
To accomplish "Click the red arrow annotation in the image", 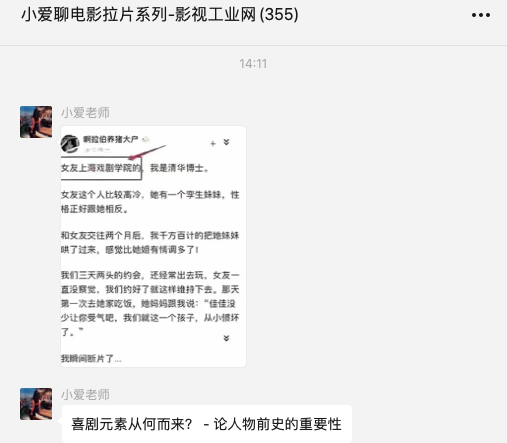I will (147, 152).
